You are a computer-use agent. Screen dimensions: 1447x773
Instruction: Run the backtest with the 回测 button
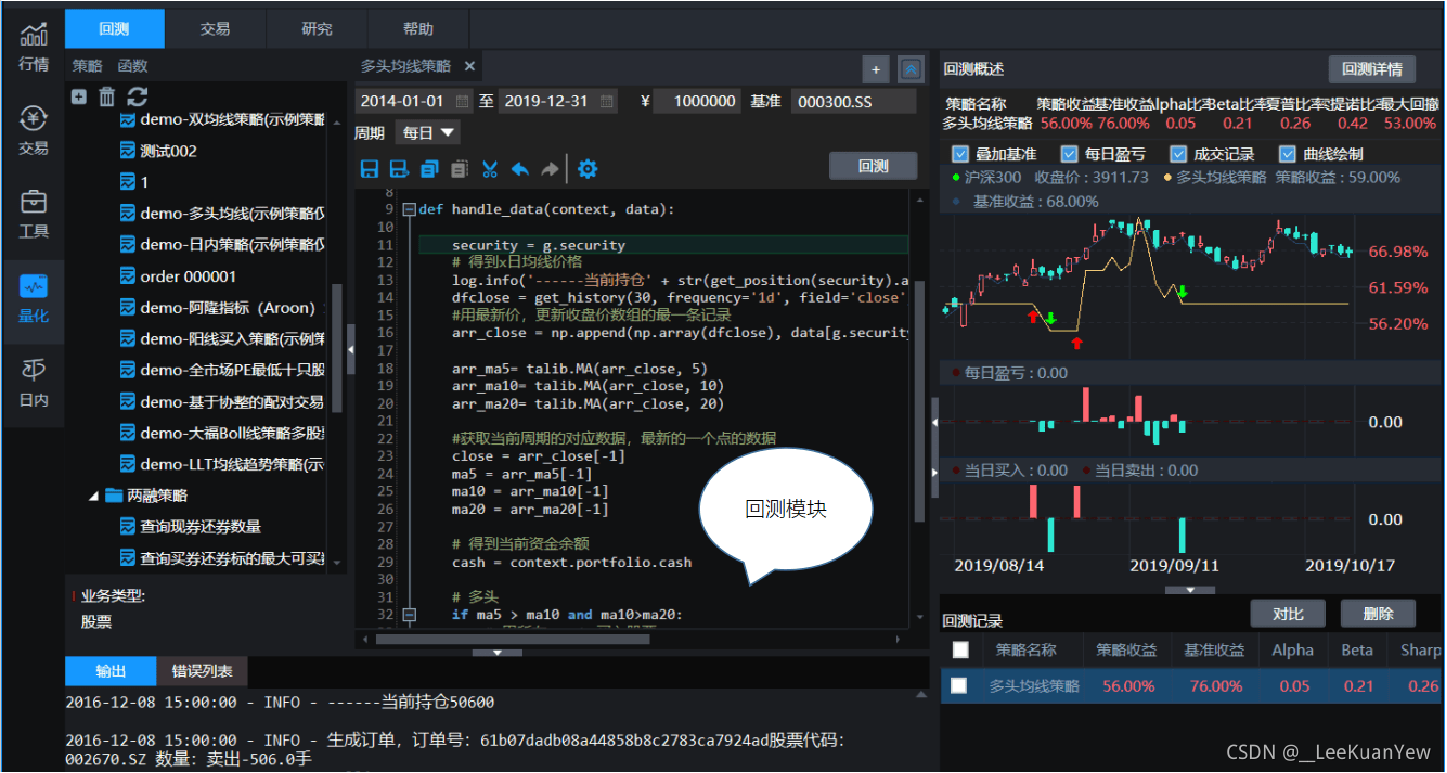point(873,166)
